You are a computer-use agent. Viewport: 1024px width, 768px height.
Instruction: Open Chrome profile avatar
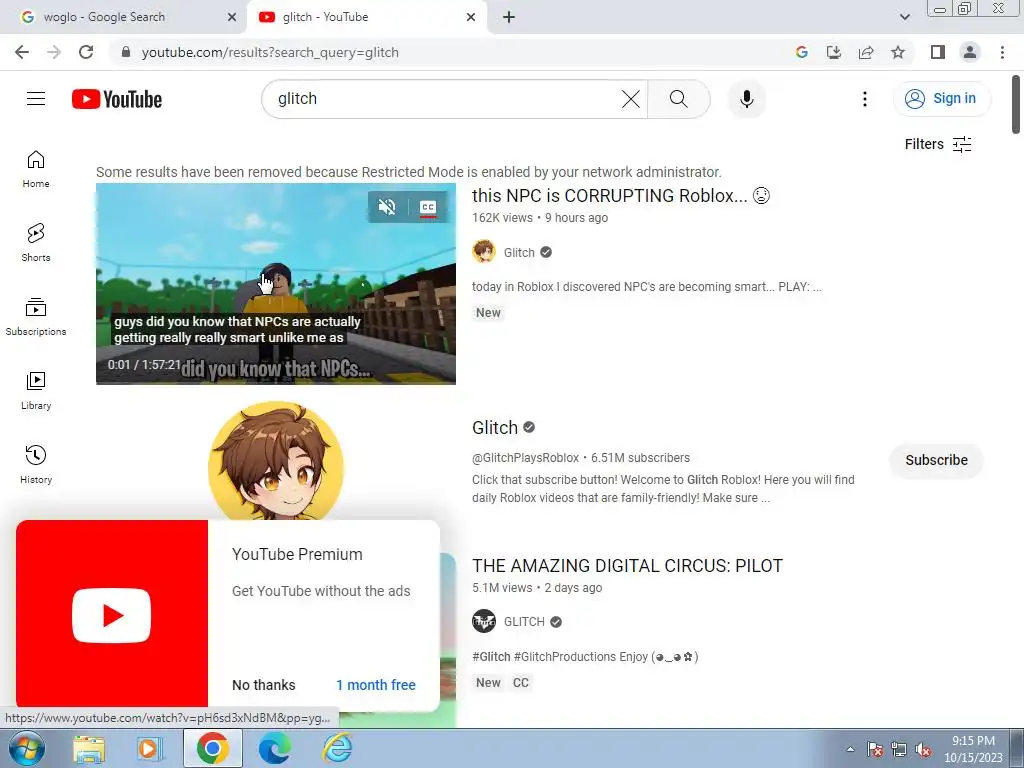pyautogui.click(x=970, y=52)
